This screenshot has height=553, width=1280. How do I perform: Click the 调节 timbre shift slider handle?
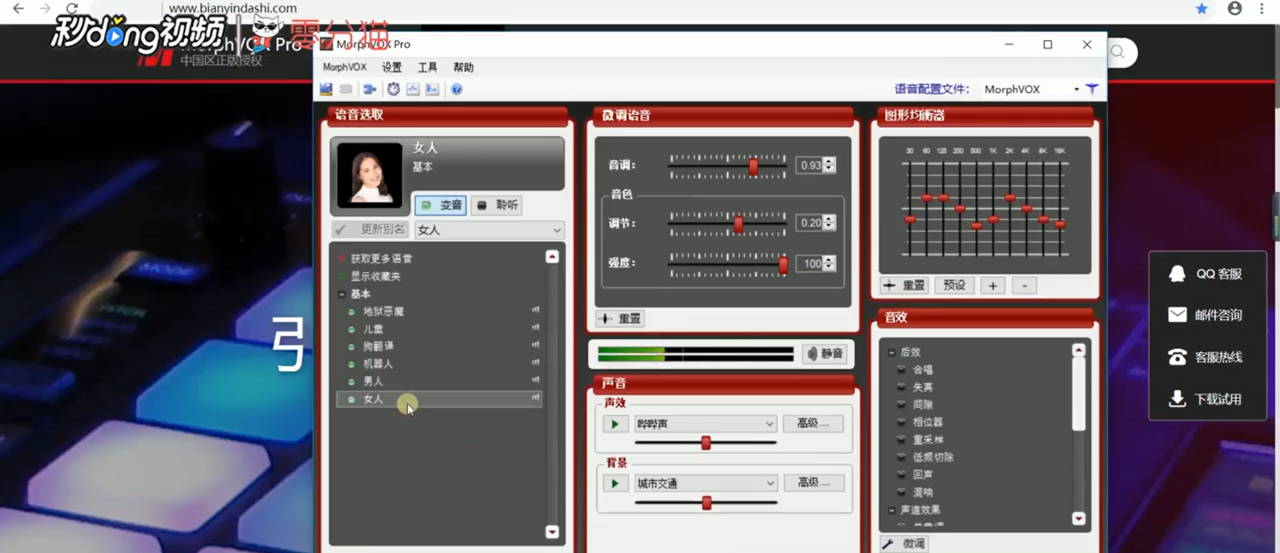pyautogui.click(x=738, y=223)
